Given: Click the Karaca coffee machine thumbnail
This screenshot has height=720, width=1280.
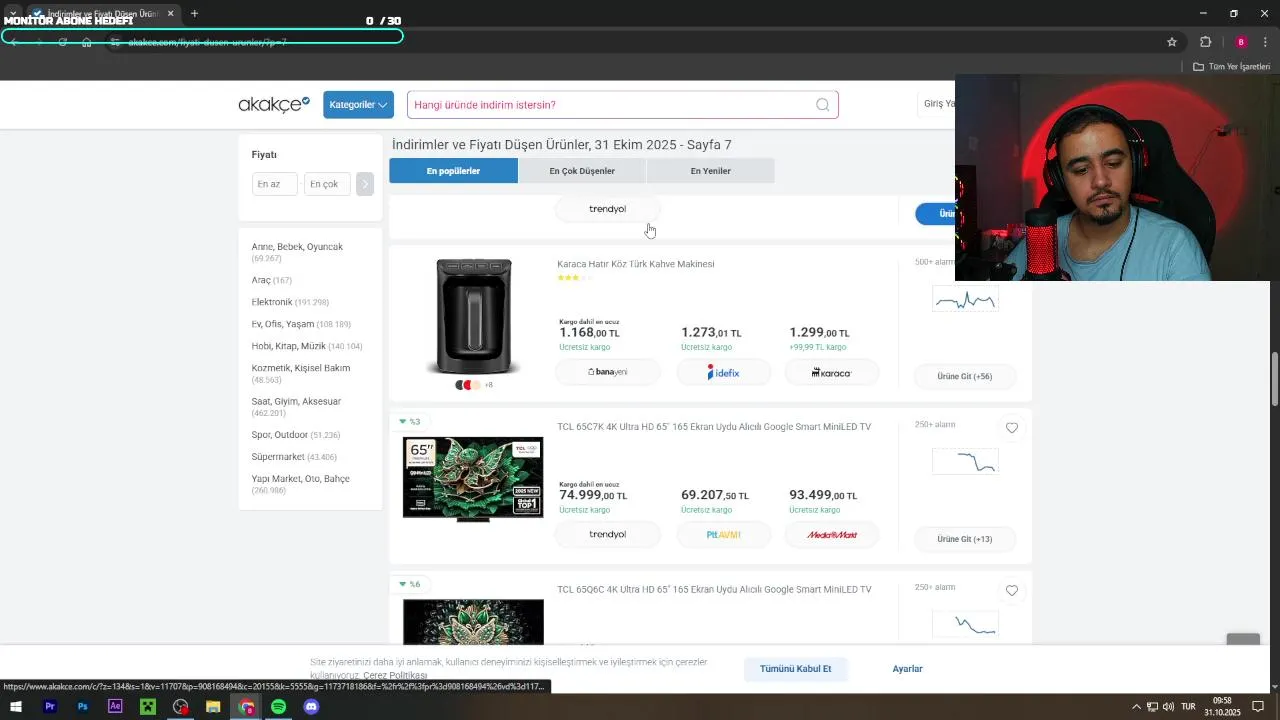Looking at the screenshot, I should [473, 317].
